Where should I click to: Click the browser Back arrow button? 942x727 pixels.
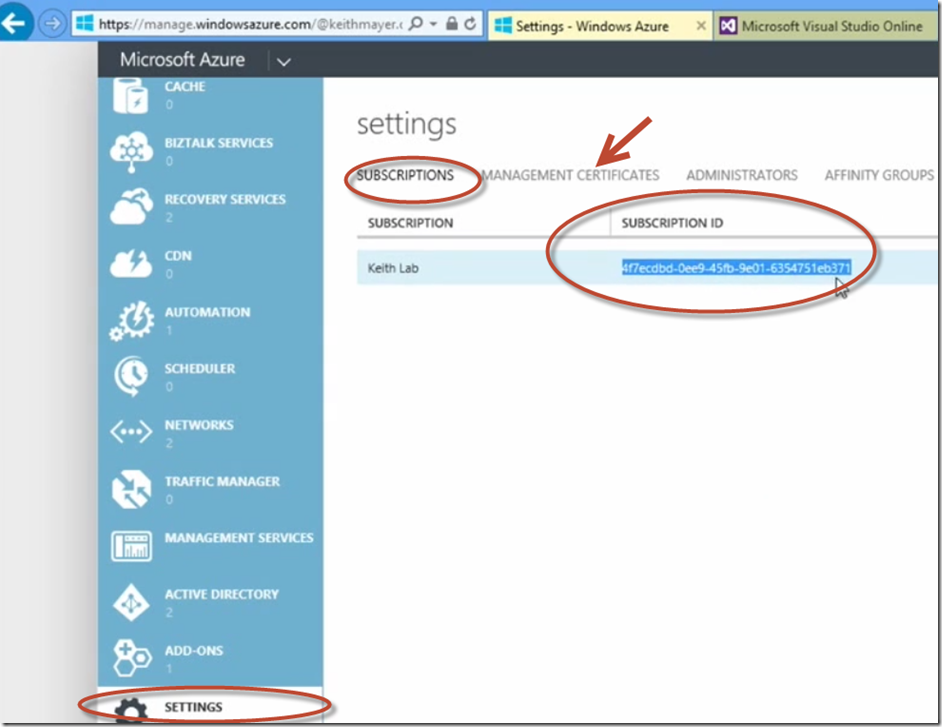tap(14, 23)
